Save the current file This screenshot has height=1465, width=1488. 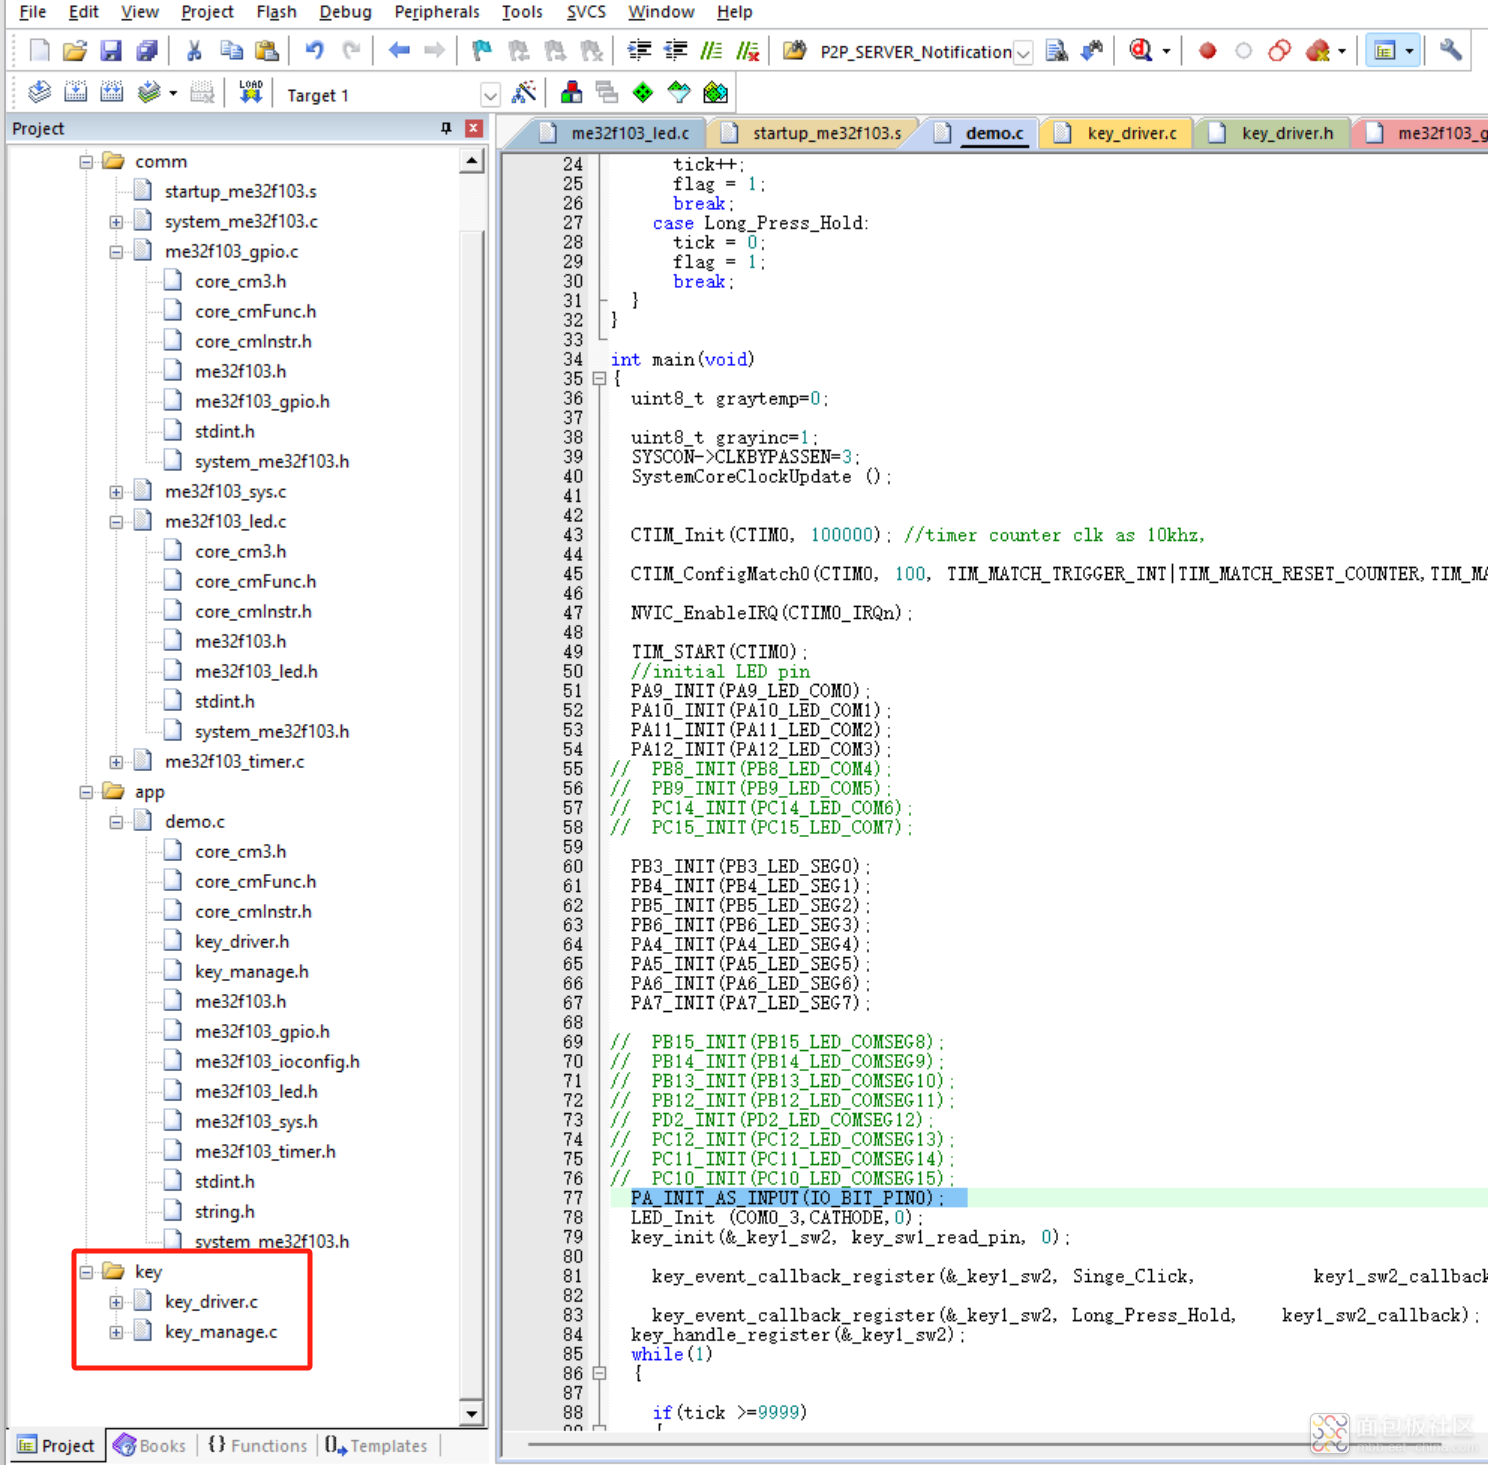pyautogui.click(x=111, y=50)
